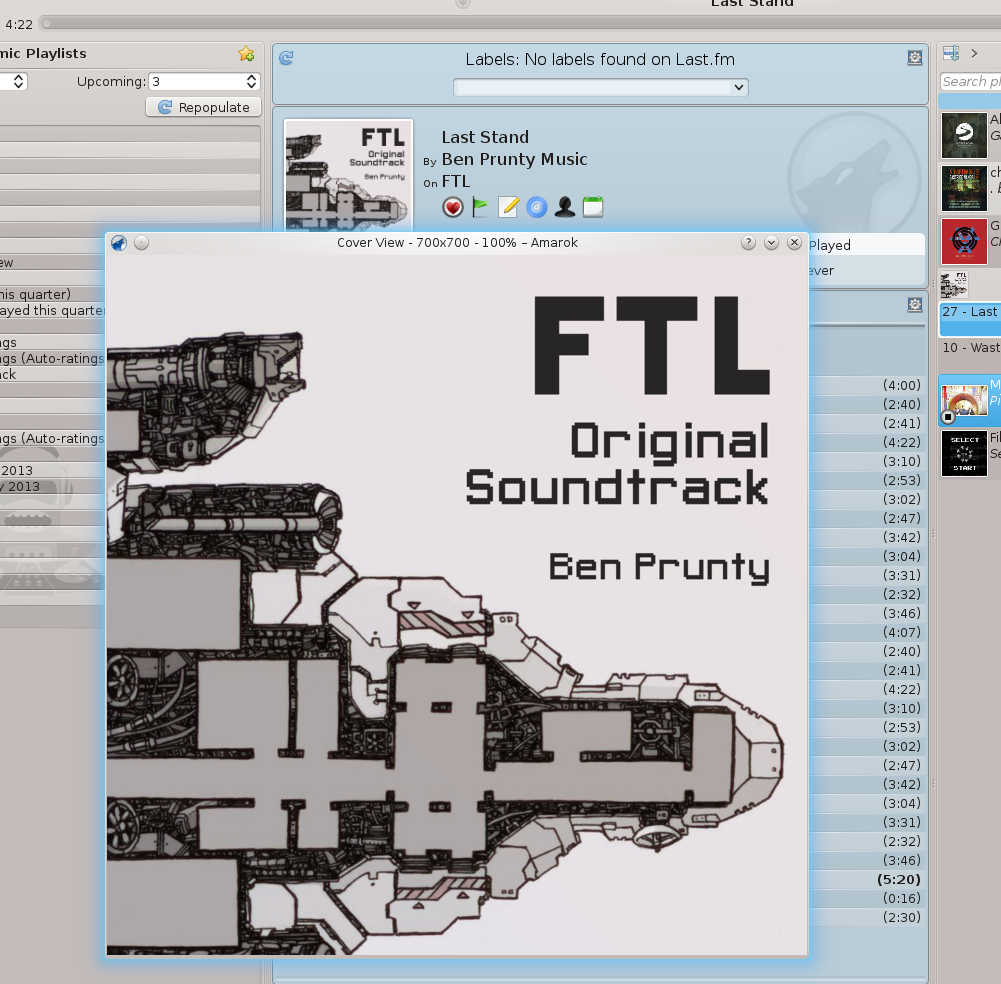The height and width of the screenshot is (984, 1001).
Task: Click artist name 'Ben Prunty Music'
Action: point(515,159)
